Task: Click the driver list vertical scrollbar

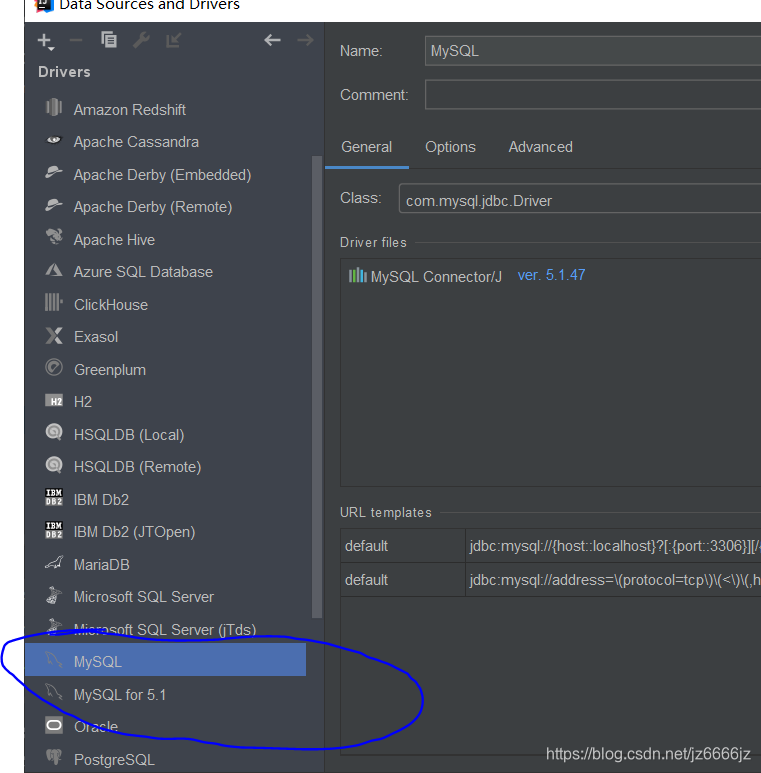Action: [x=317, y=387]
